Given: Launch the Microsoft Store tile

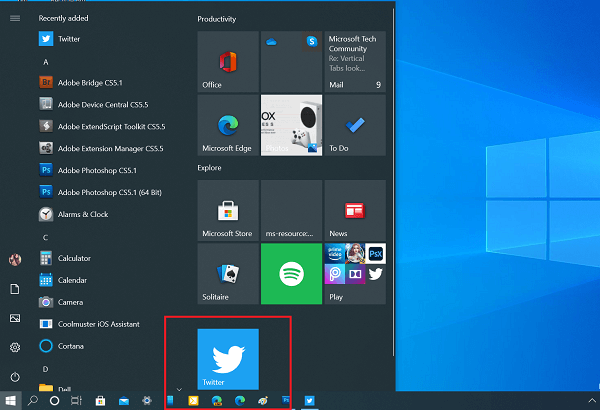Looking at the screenshot, I should tap(228, 210).
